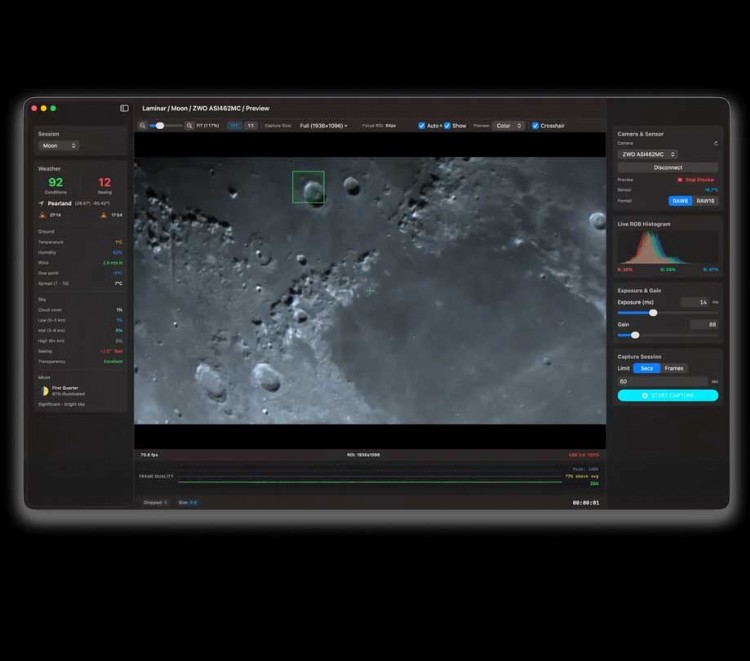Viewport: 750px width, 661px height.
Task: Set capture limit to Secs
Action: (x=647, y=368)
